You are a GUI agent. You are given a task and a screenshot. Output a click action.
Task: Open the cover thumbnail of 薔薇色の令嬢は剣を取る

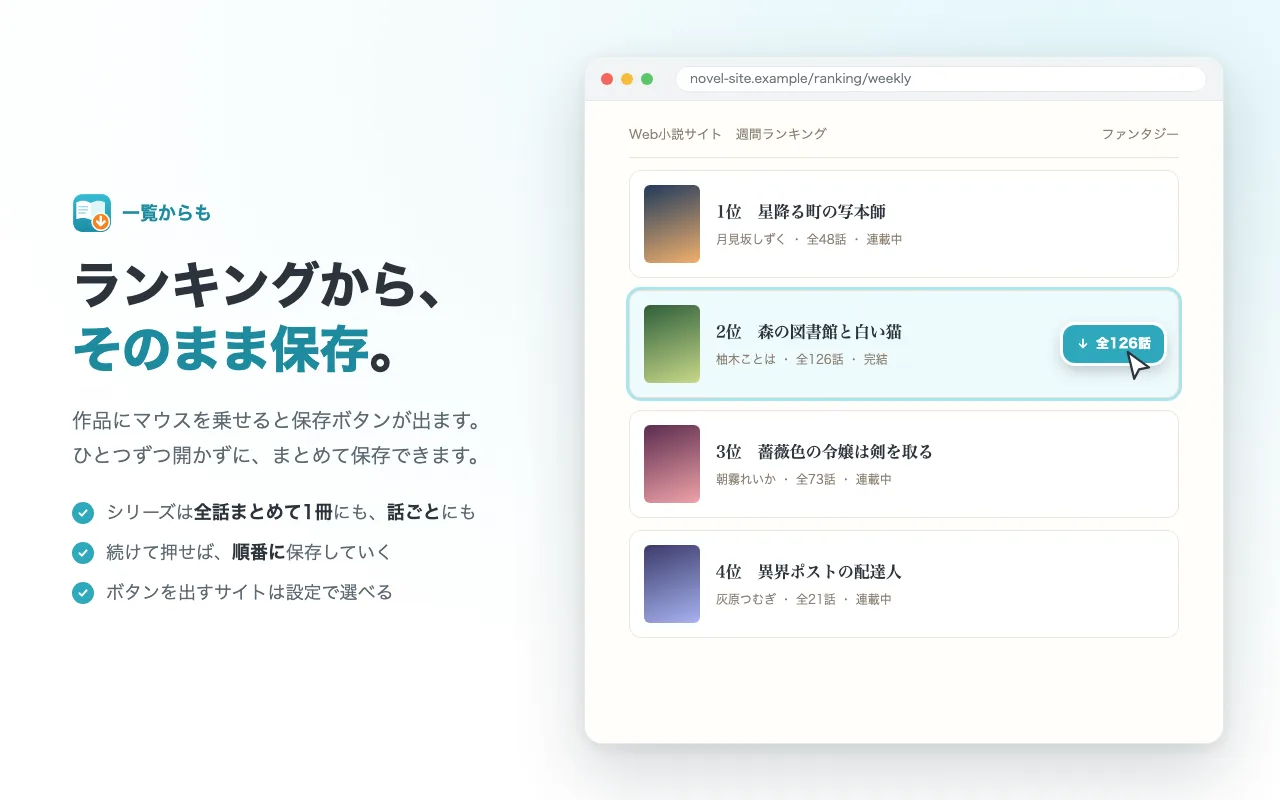[x=672, y=464]
